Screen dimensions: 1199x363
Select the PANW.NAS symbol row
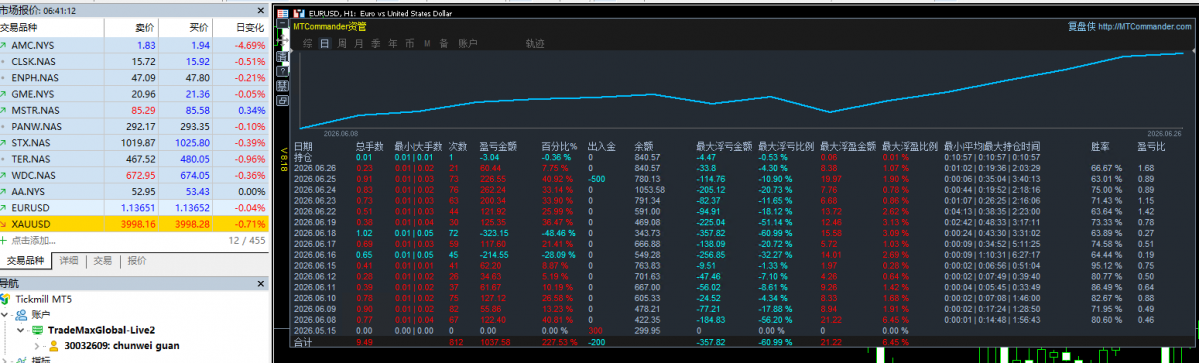click(x=134, y=127)
